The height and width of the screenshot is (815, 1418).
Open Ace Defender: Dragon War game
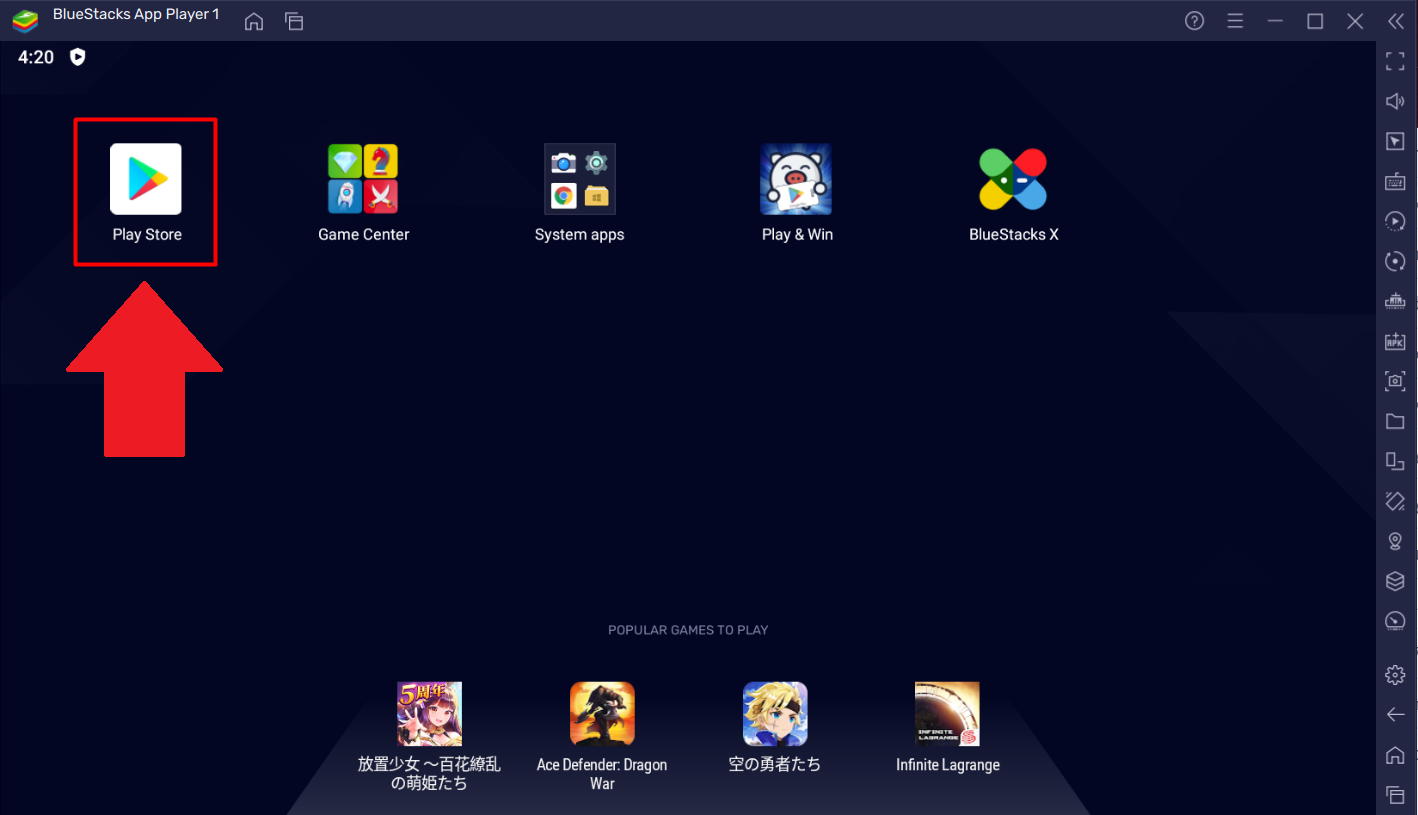coord(602,714)
